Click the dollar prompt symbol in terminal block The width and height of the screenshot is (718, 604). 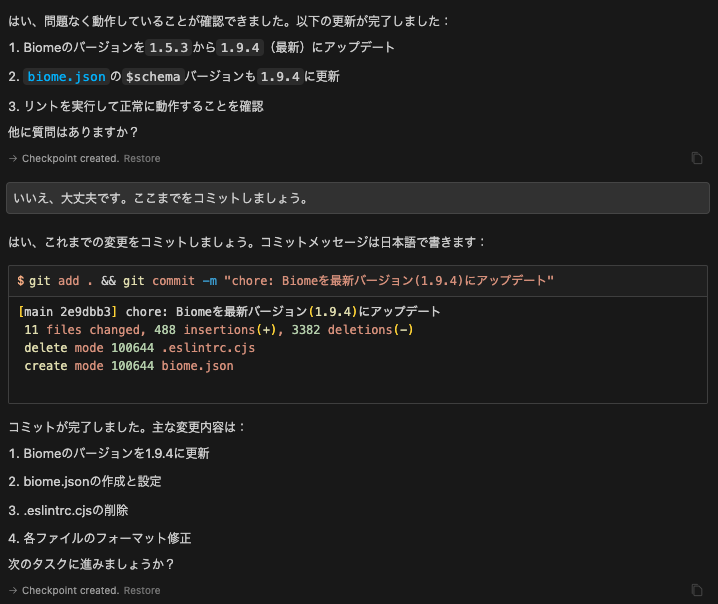21,281
